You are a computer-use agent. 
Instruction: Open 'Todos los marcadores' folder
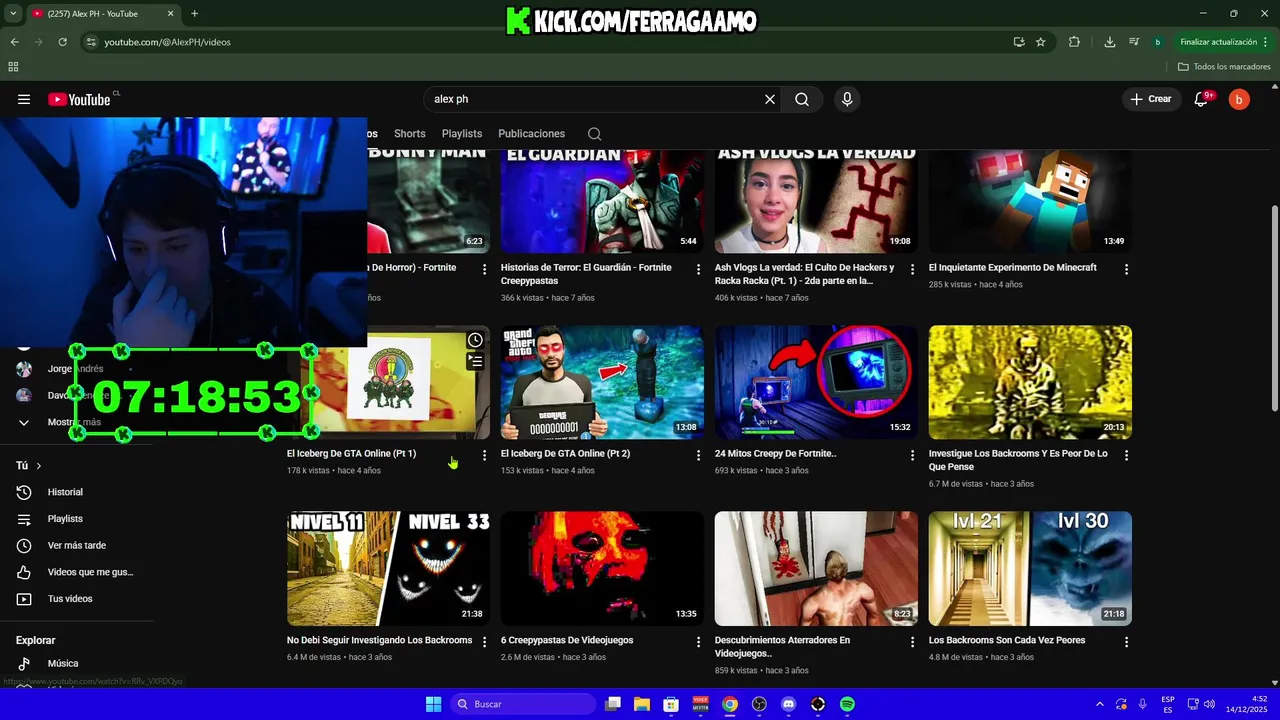click(x=1224, y=67)
